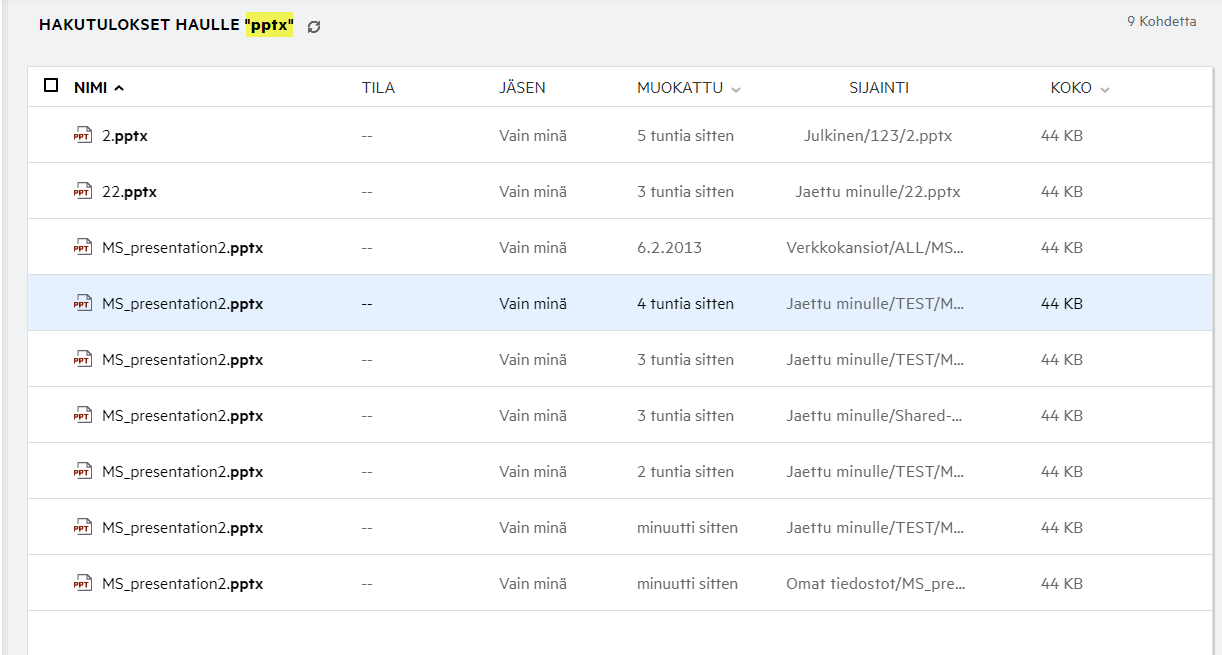Image resolution: width=1222 pixels, height=655 pixels.
Task: Toggle the ascending sort arrow next to NIMI
Action: [x=120, y=88]
